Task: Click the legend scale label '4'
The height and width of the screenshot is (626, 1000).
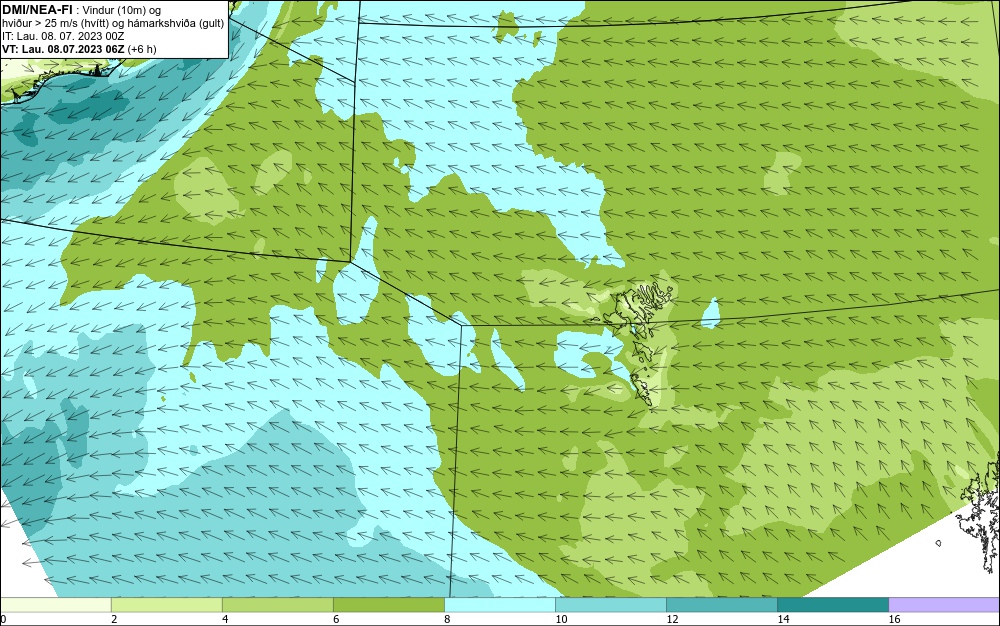Action: (x=225, y=619)
